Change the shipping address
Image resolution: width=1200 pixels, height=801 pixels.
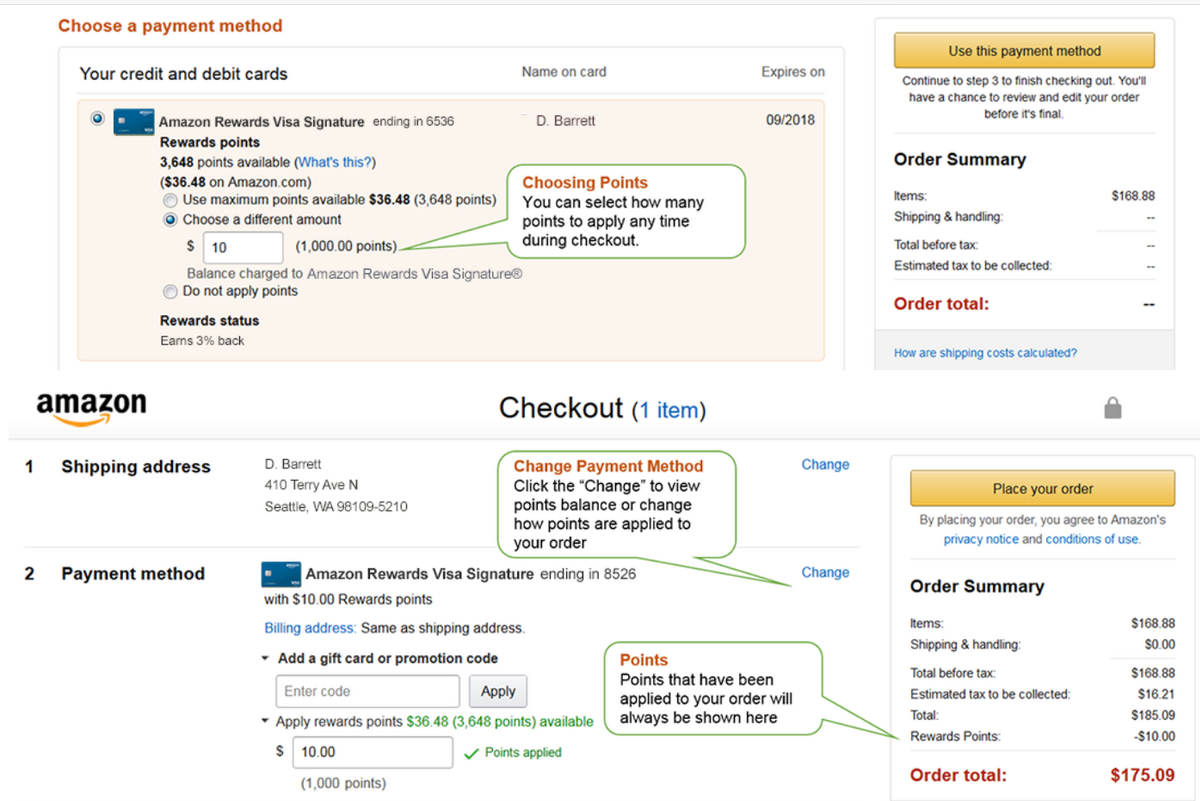[825, 465]
